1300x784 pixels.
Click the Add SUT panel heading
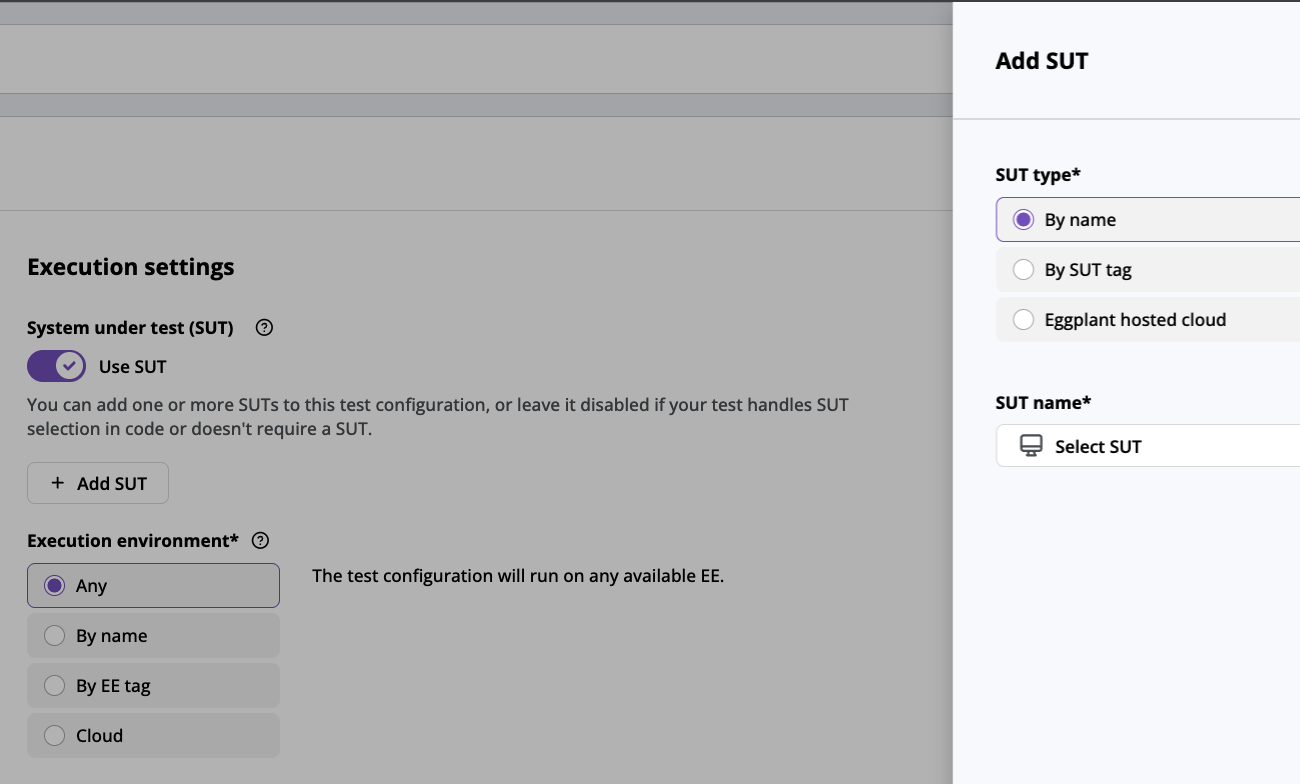point(1041,61)
